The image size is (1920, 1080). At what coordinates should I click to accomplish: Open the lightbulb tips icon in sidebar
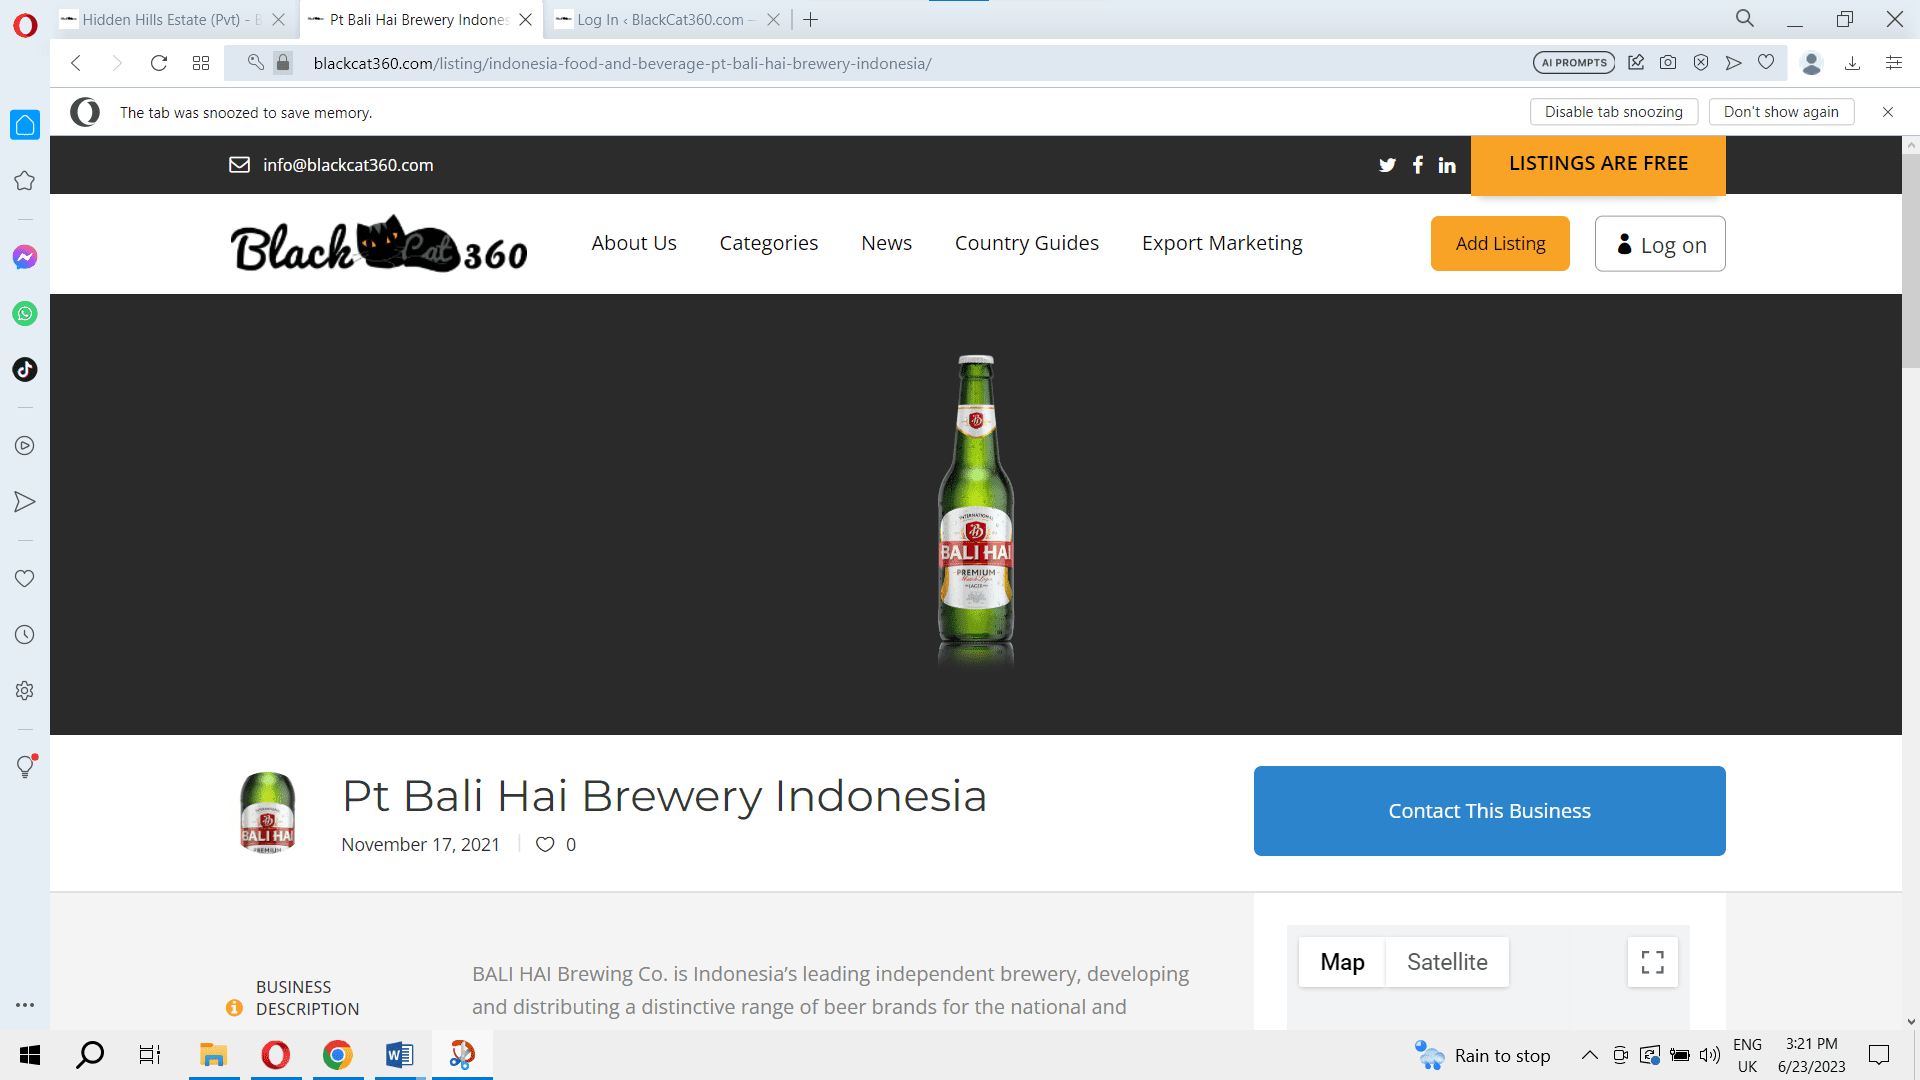pyautogui.click(x=26, y=766)
